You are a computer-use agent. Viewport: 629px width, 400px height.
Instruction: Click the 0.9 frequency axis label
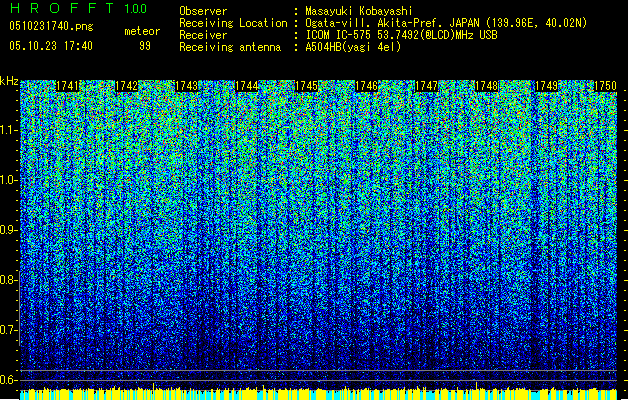coord(8,230)
